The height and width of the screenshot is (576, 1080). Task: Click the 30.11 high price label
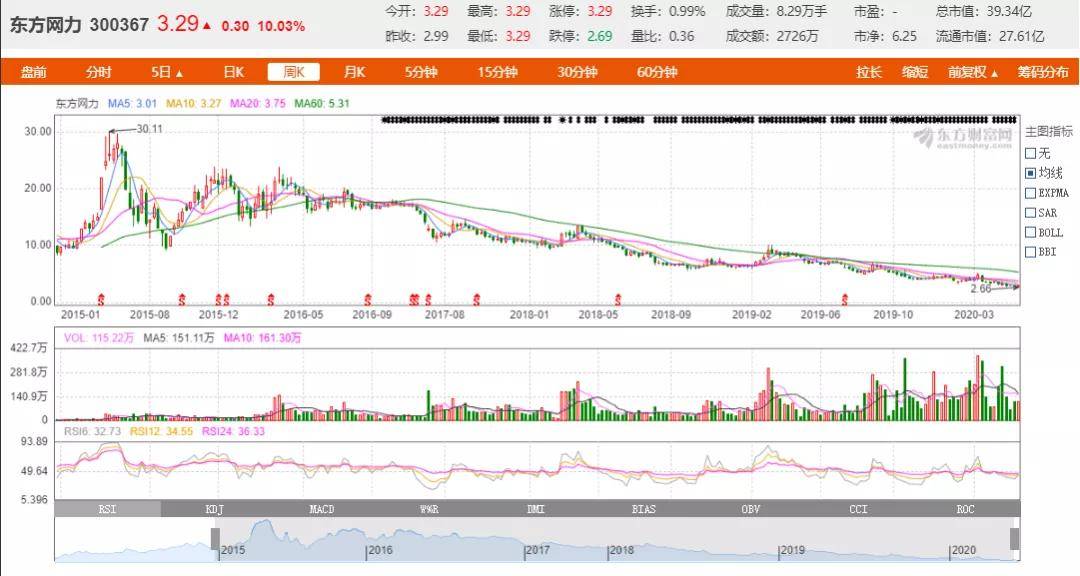[x=149, y=129]
